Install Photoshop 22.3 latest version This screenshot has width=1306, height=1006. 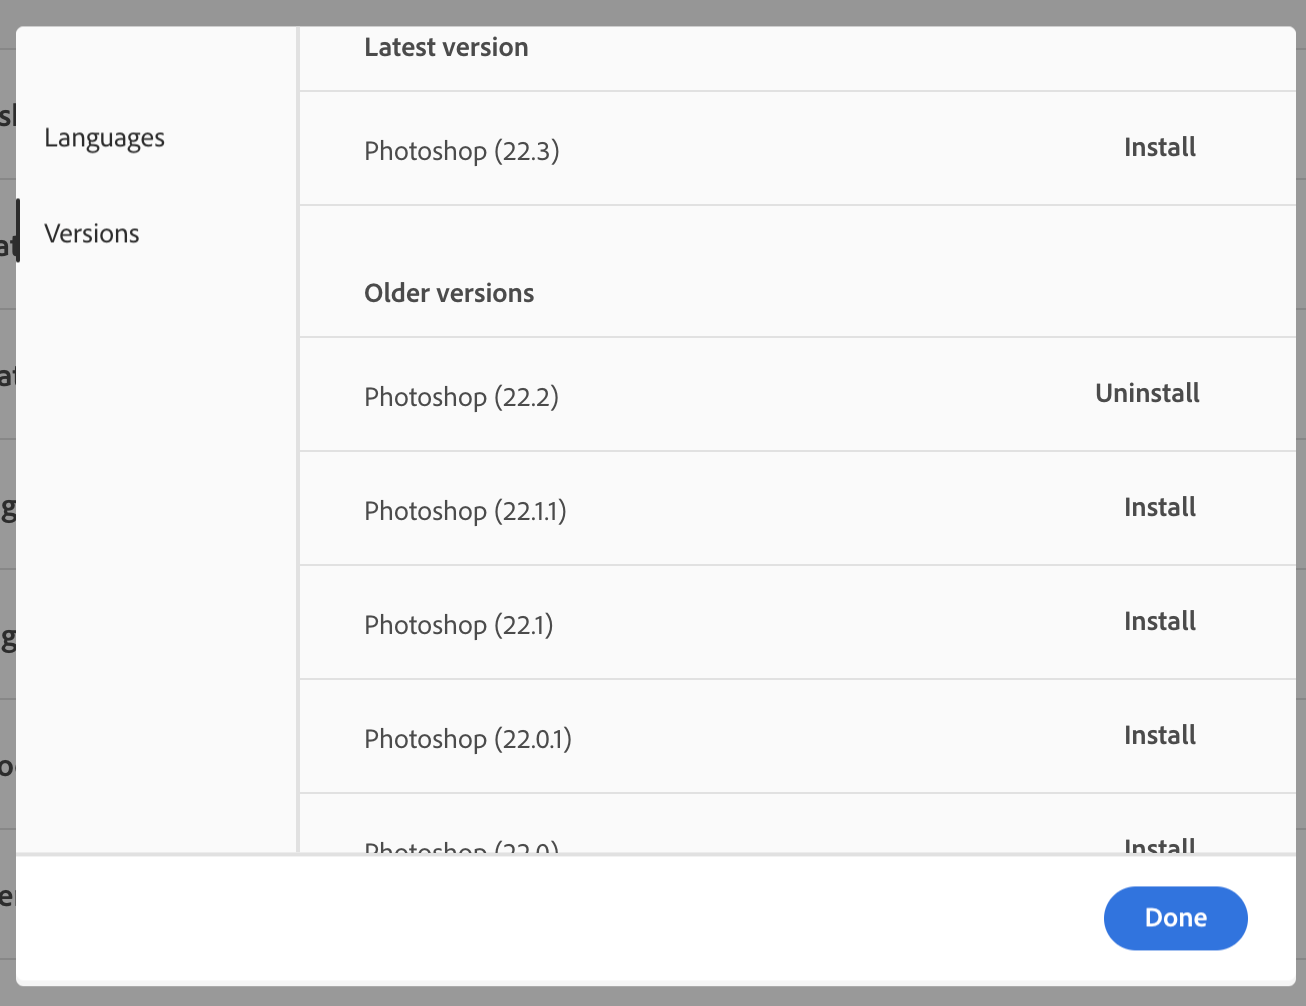tap(1159, 148)
